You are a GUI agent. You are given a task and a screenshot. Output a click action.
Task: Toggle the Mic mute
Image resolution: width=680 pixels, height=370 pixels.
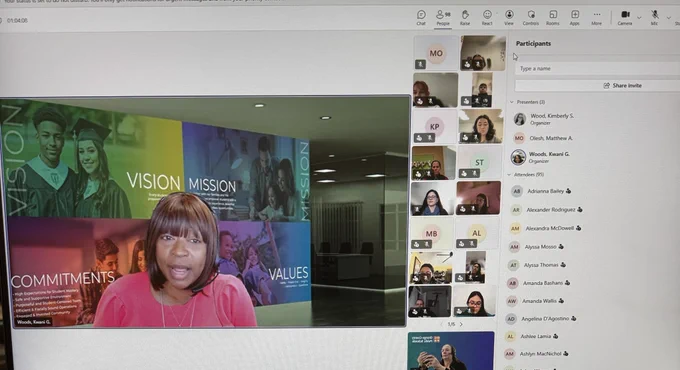(654, 18)
